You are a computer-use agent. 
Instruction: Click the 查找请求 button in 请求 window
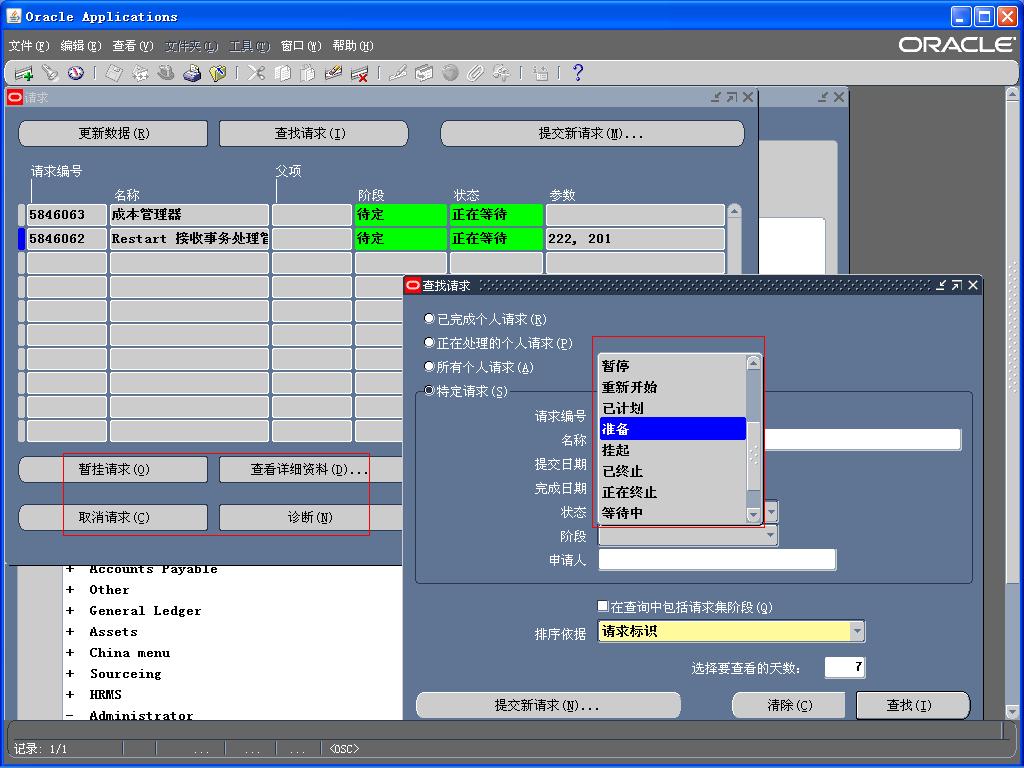[x=313, y=133]
